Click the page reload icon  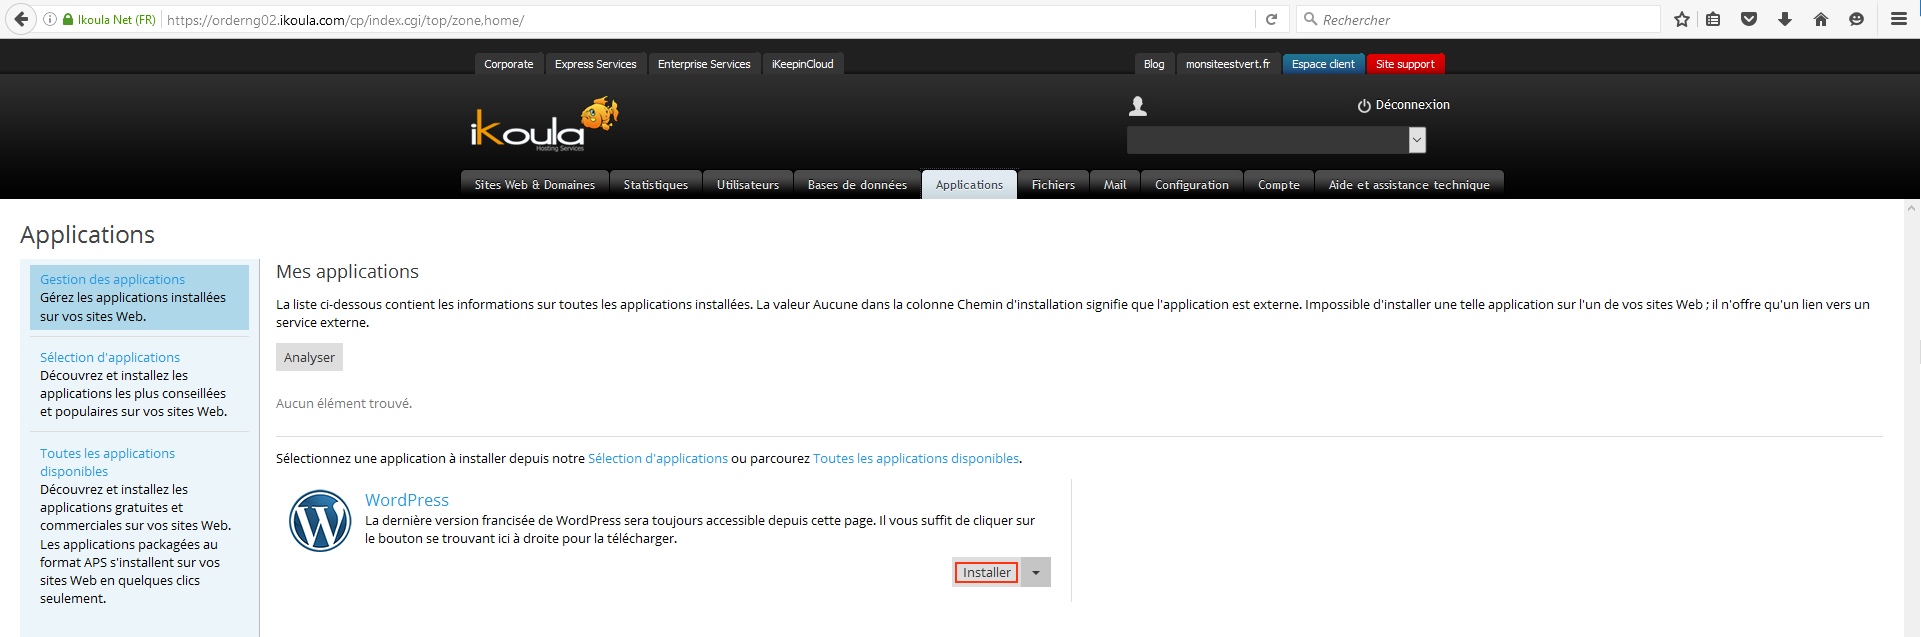[x=1271, y=19]
